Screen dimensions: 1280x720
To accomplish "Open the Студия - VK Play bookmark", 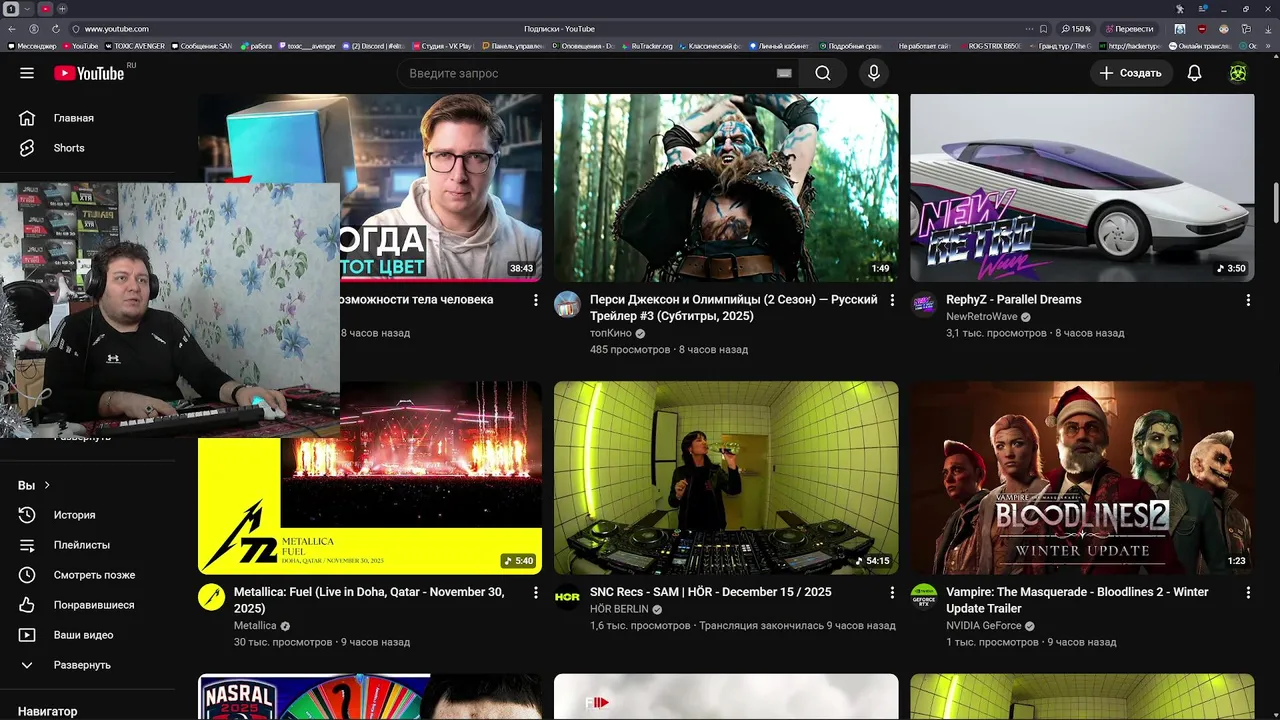I will click(443, 46).
